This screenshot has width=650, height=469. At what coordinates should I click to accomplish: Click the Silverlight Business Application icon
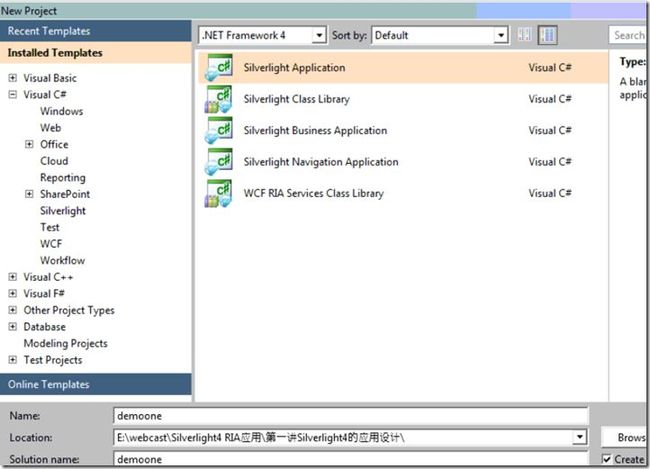click(x=218, y=130)
